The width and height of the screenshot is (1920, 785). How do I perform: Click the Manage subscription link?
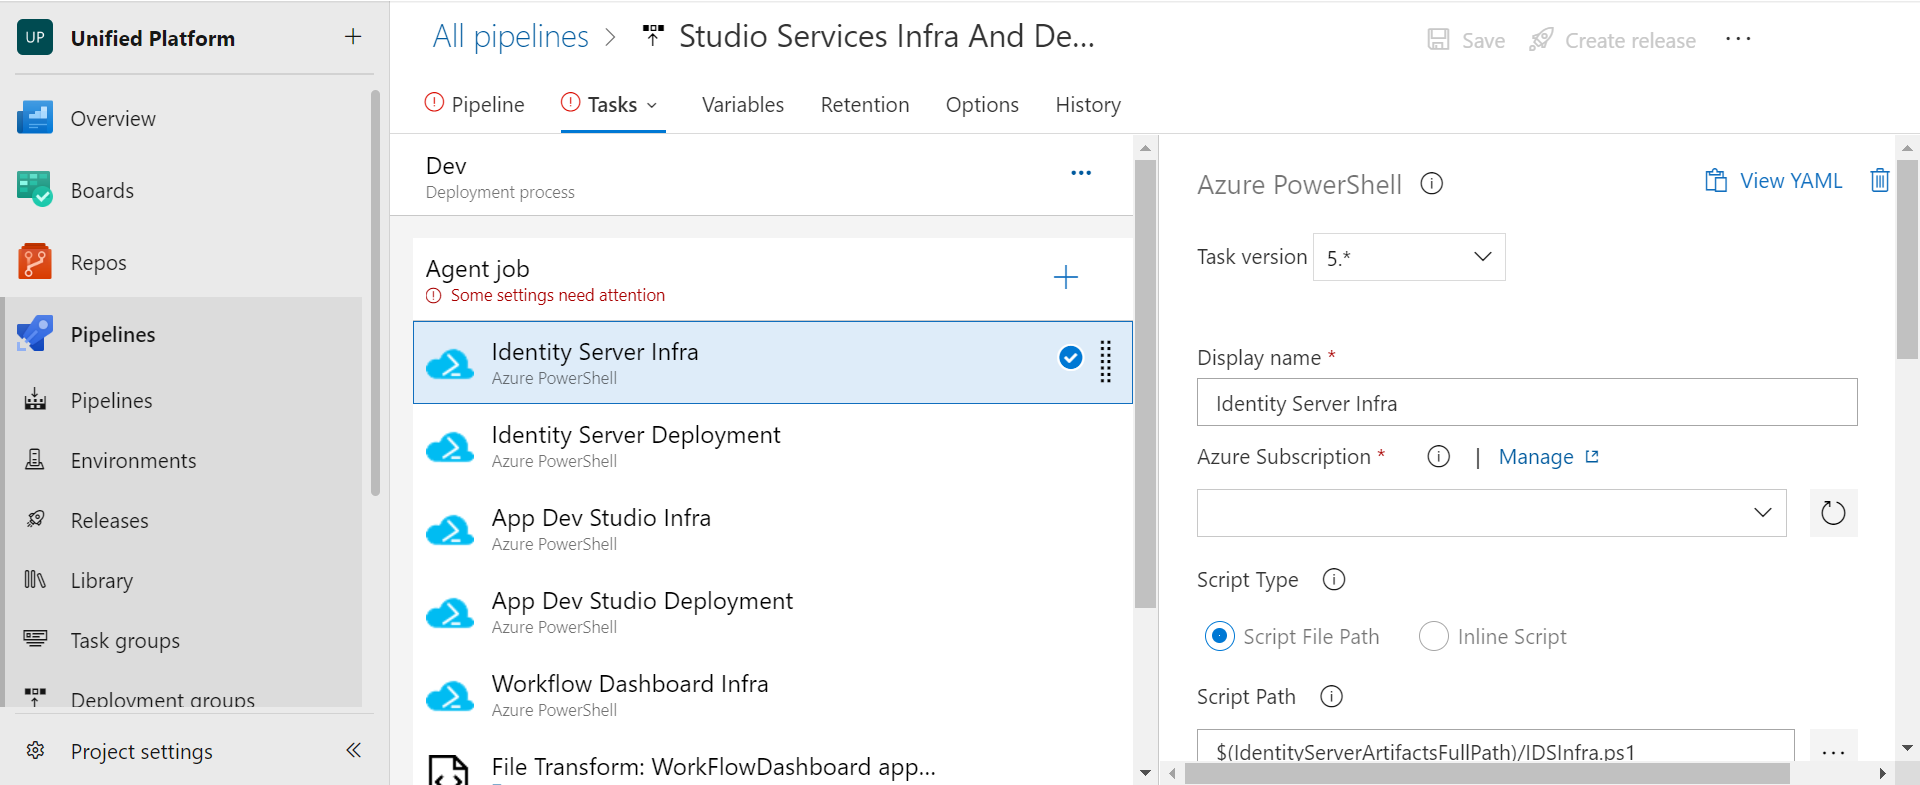coord(1549,457)
